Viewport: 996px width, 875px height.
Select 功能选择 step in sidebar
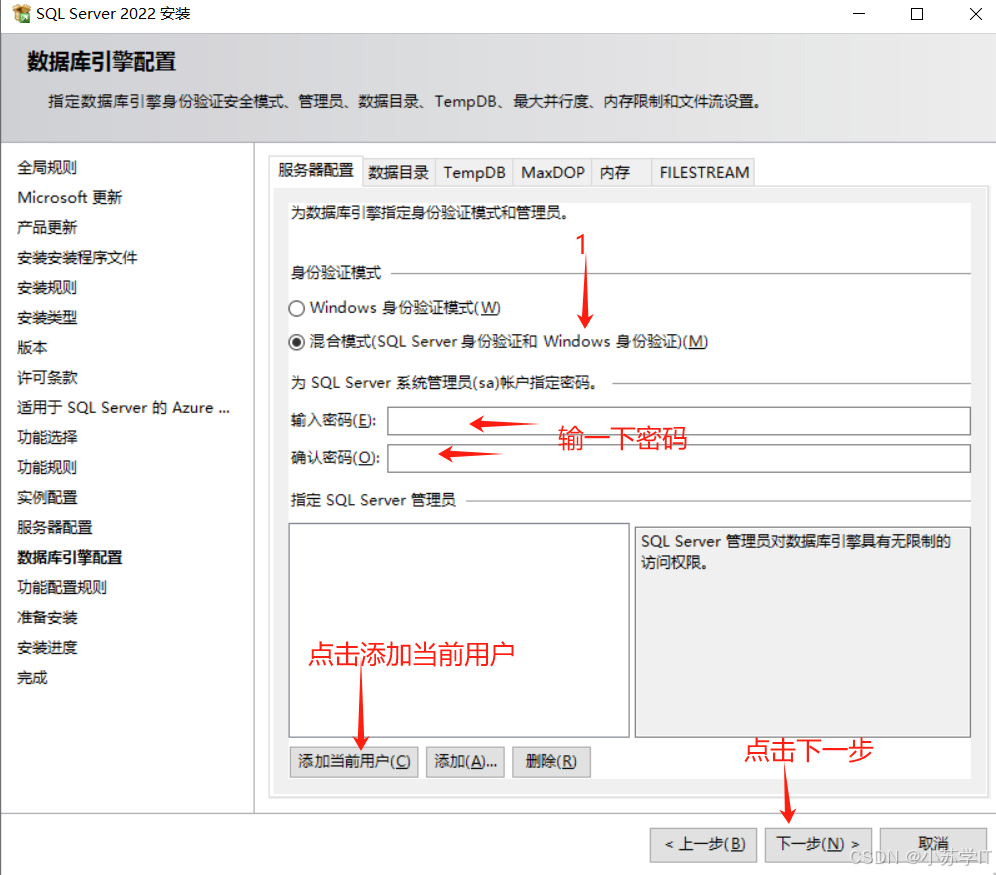click(x=47, y=438)
